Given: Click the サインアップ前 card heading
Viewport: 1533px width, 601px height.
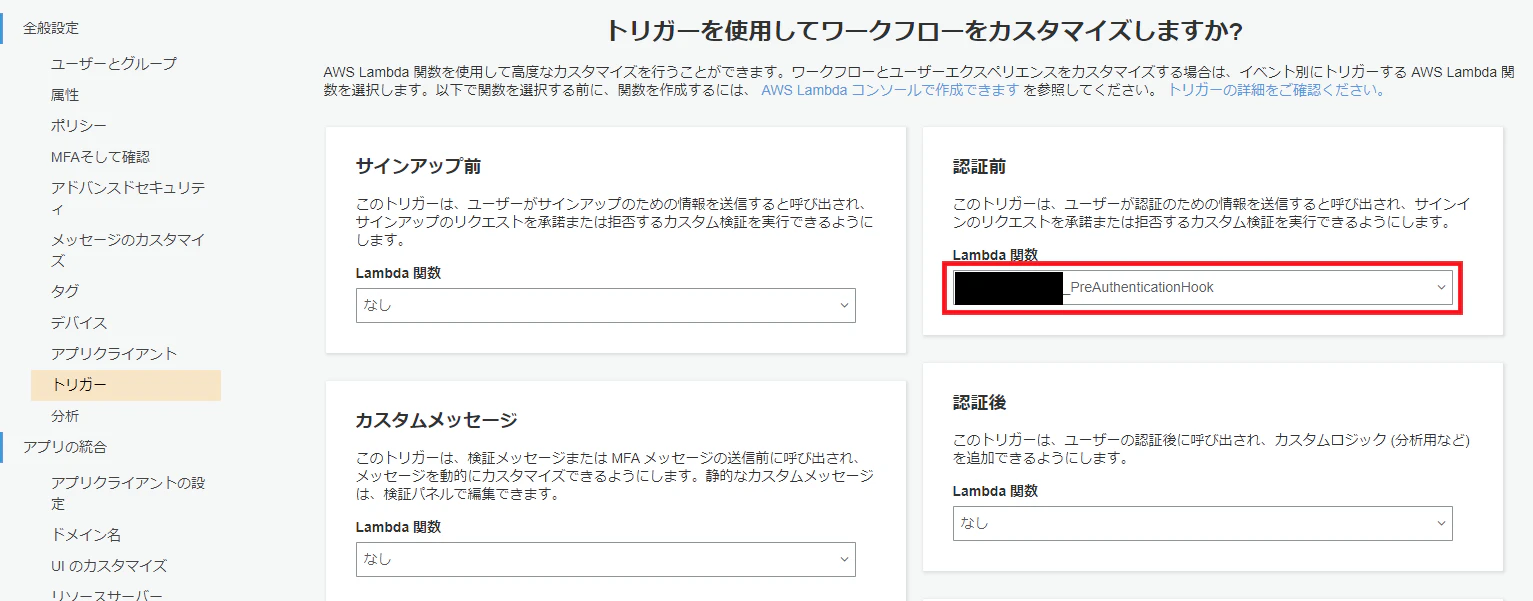Looking at the screenshot, I should point(419,167).
